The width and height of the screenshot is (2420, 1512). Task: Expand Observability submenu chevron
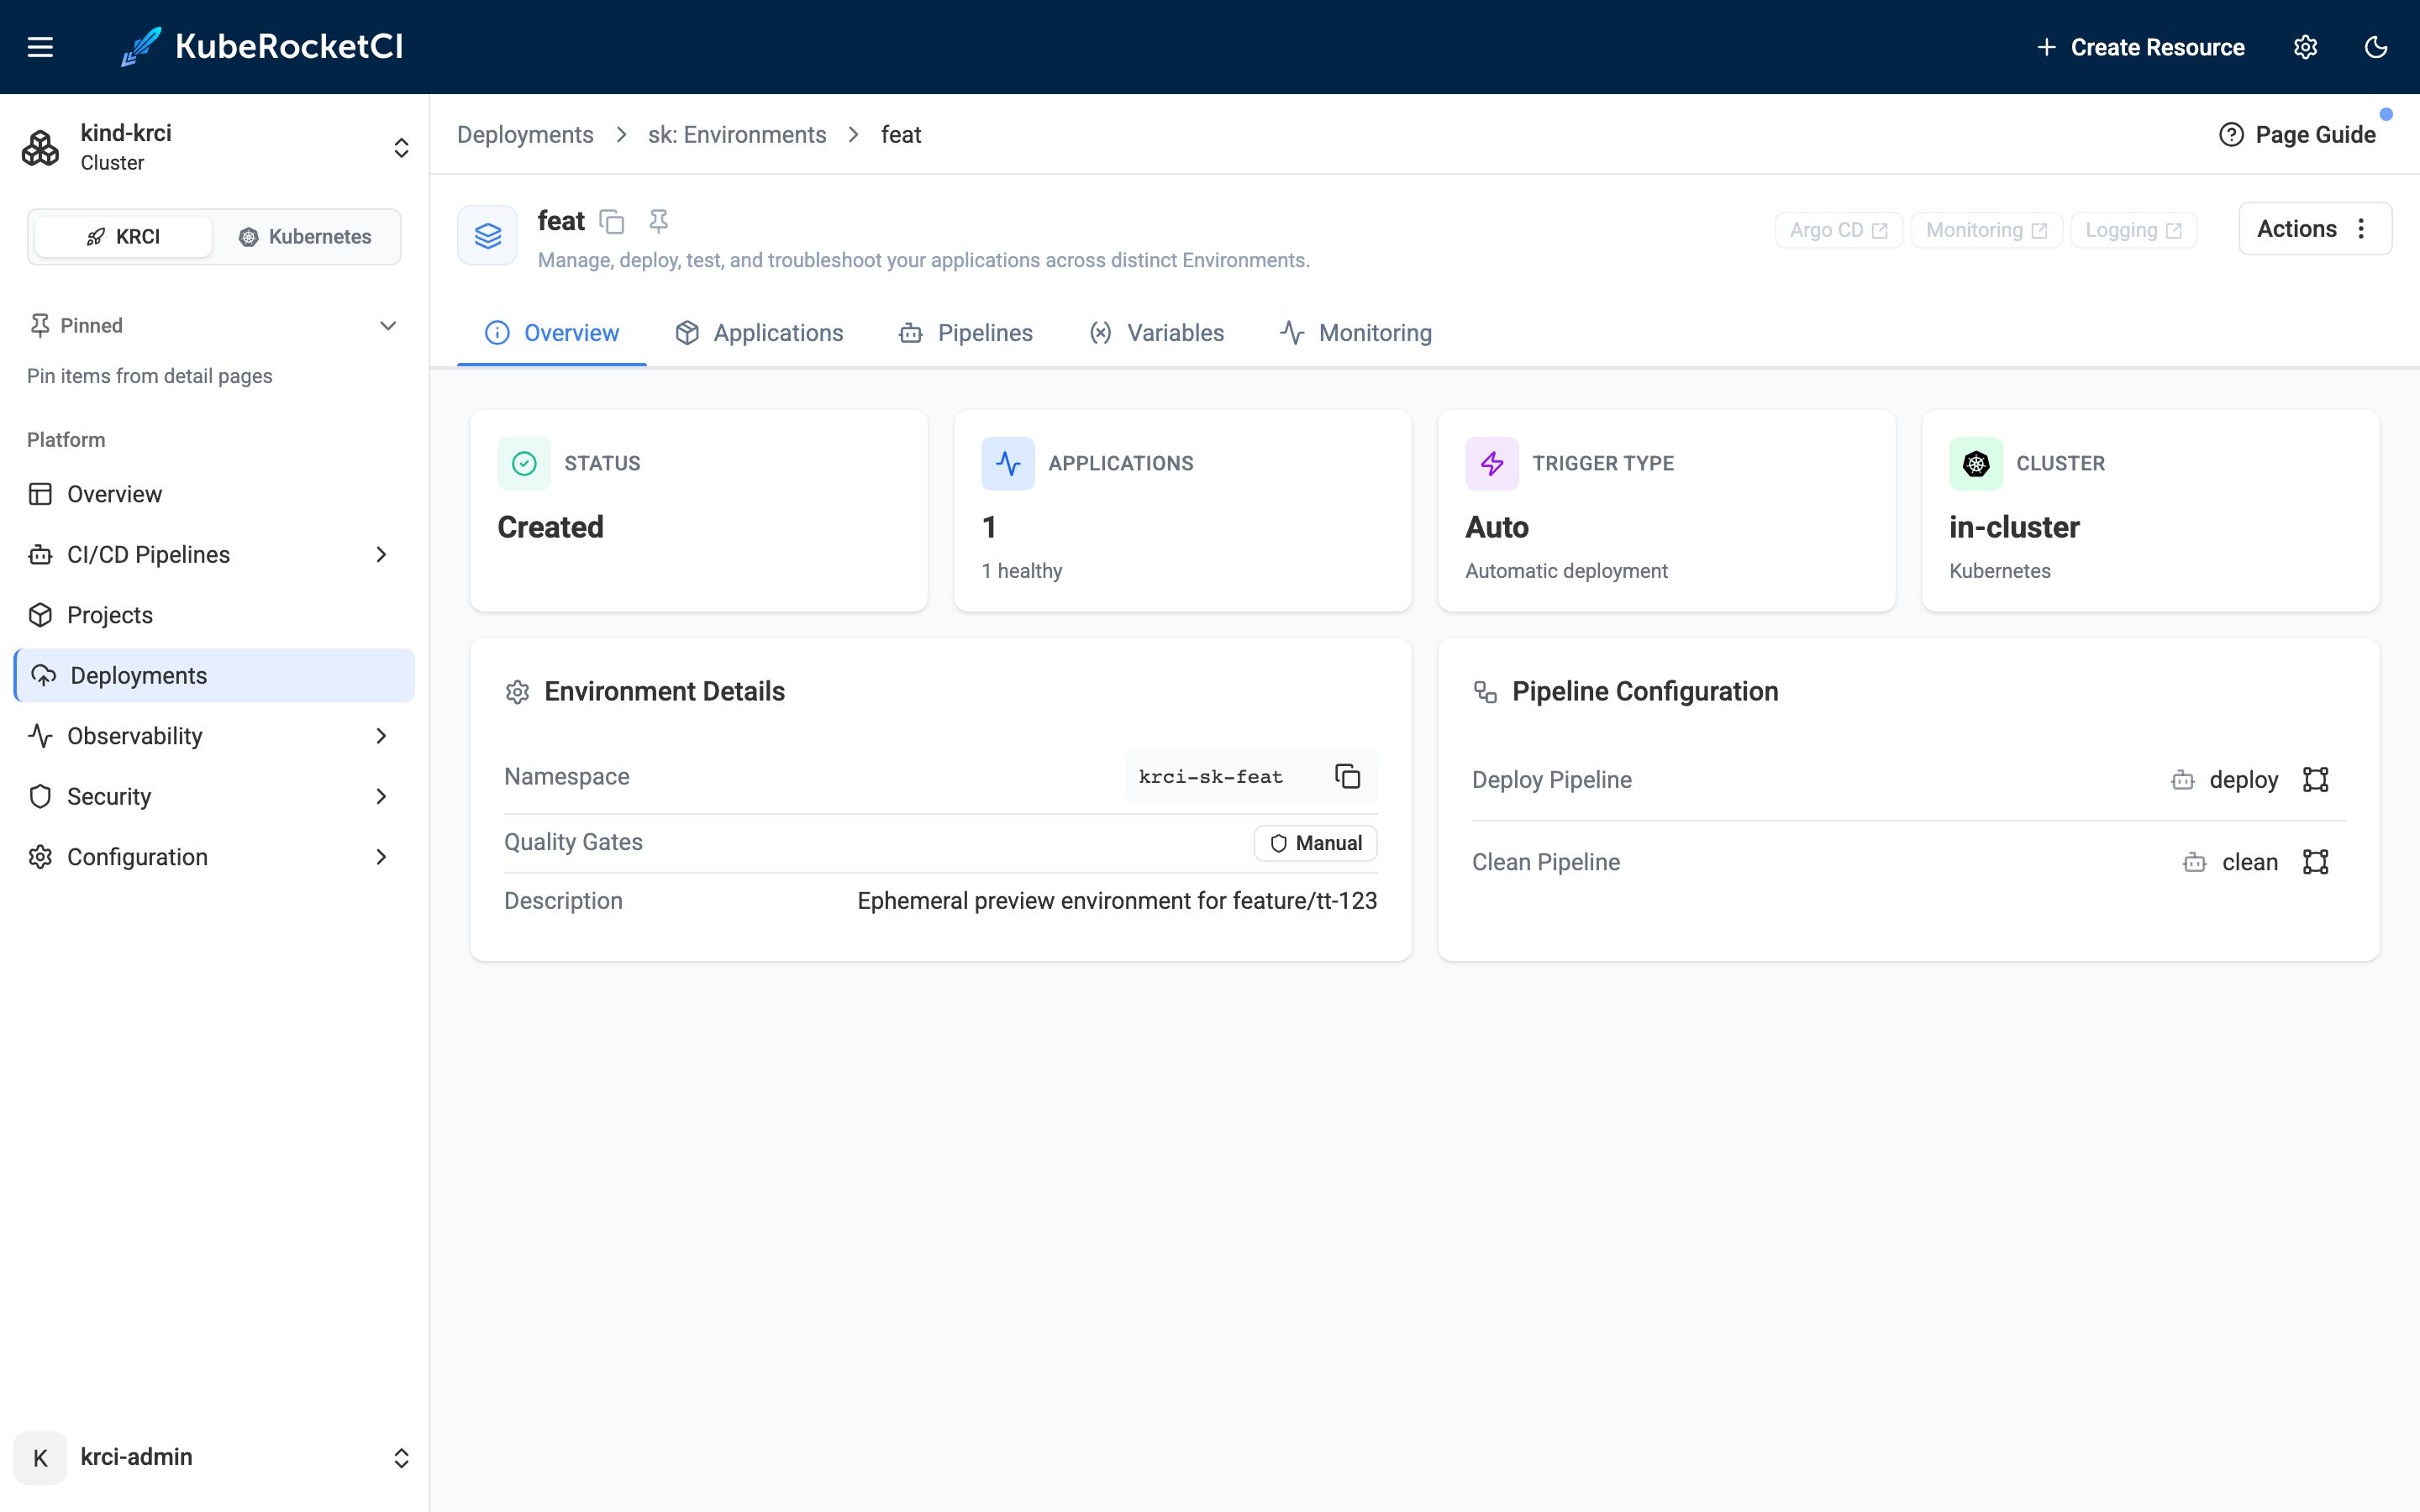coord(381,736)
